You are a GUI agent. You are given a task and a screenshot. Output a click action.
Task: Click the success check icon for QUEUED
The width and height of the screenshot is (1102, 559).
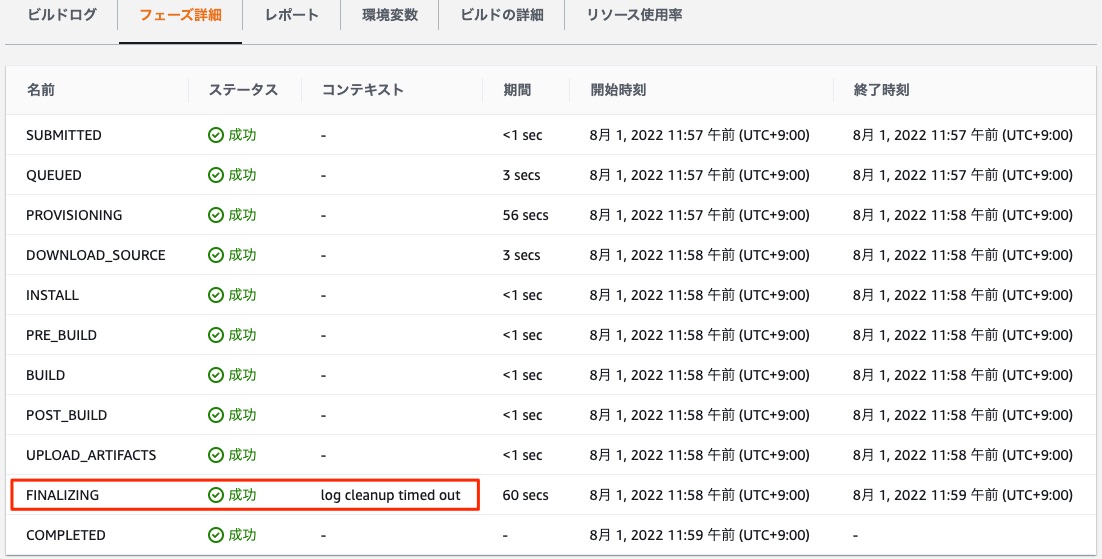click(216, 175)
